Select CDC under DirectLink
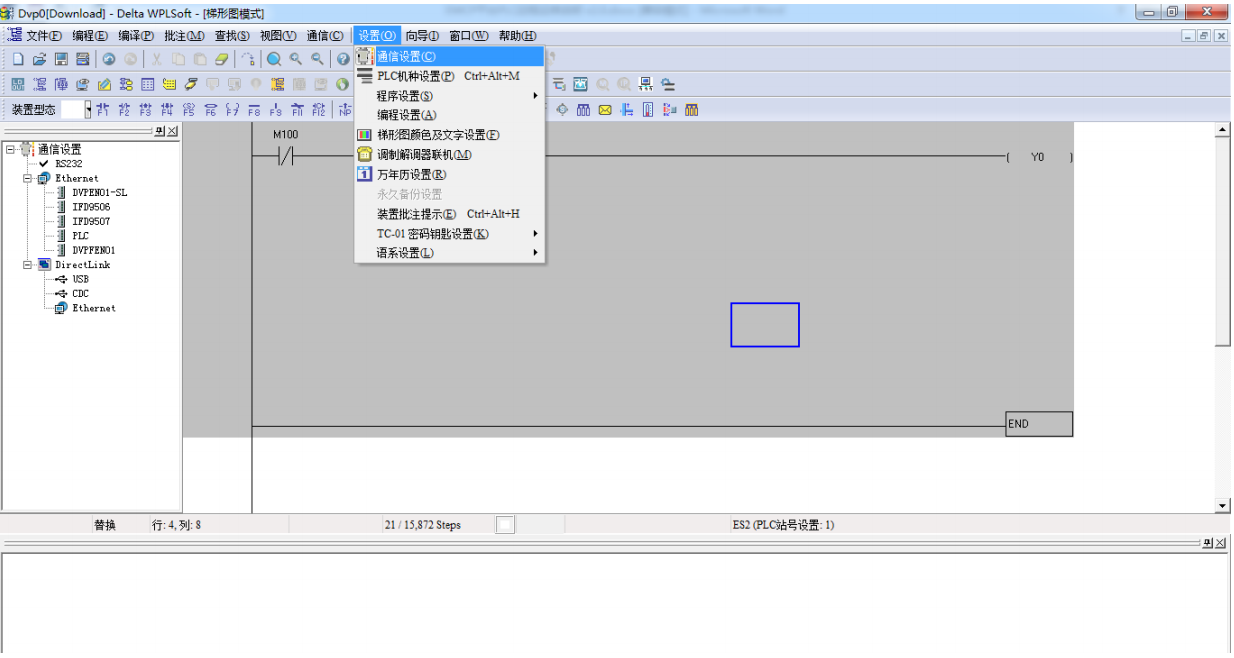This screenshot has width=1234, height=658. 80,294
